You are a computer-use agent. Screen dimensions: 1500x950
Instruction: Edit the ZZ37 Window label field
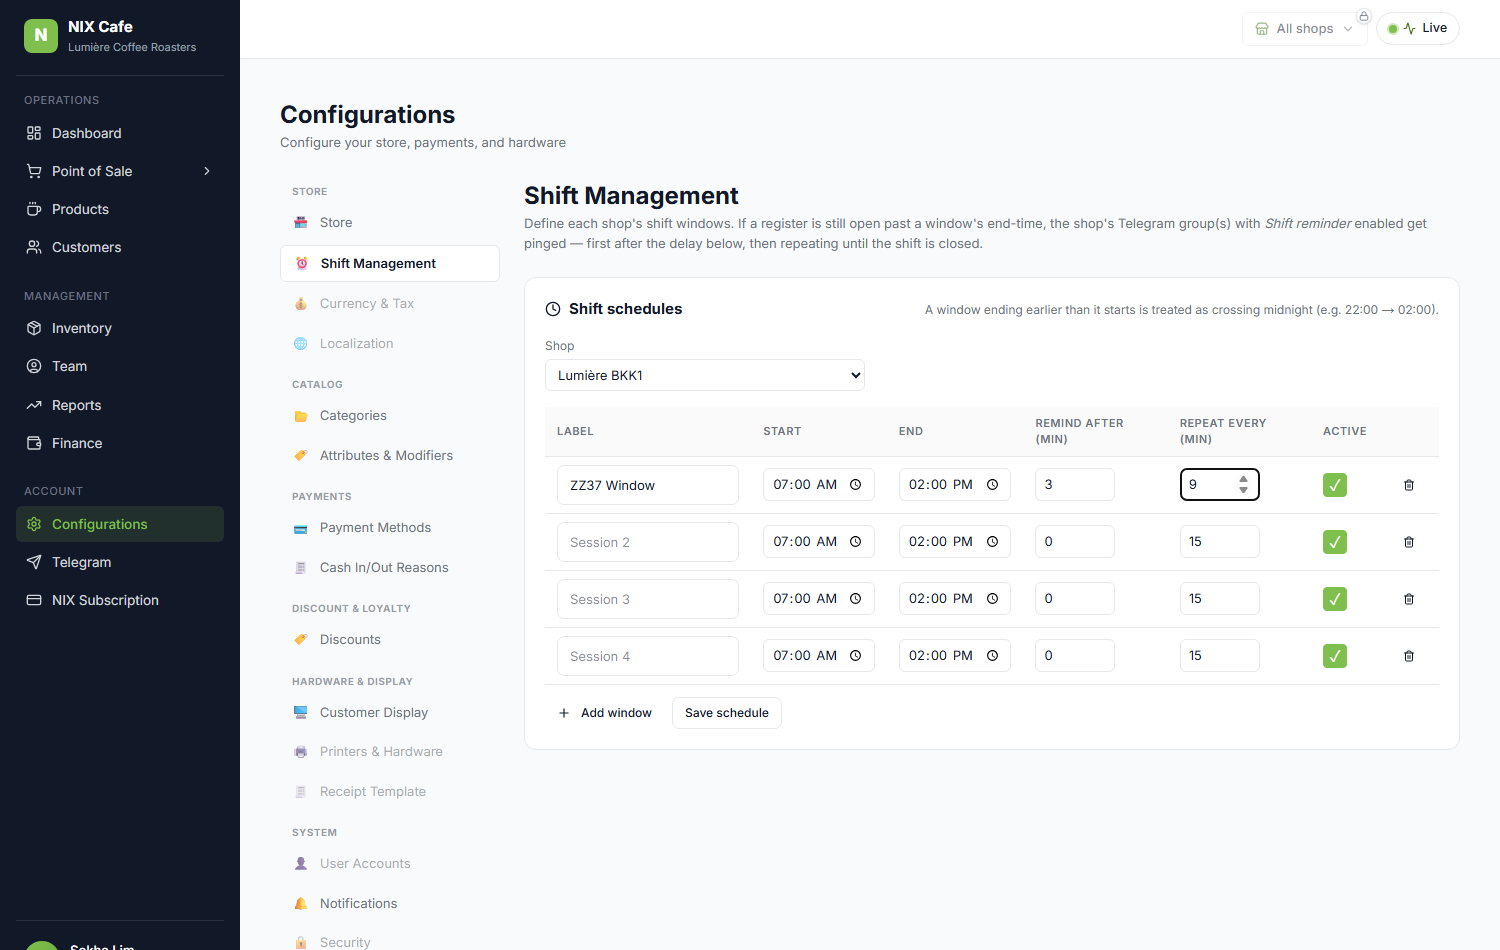point(648,485)
